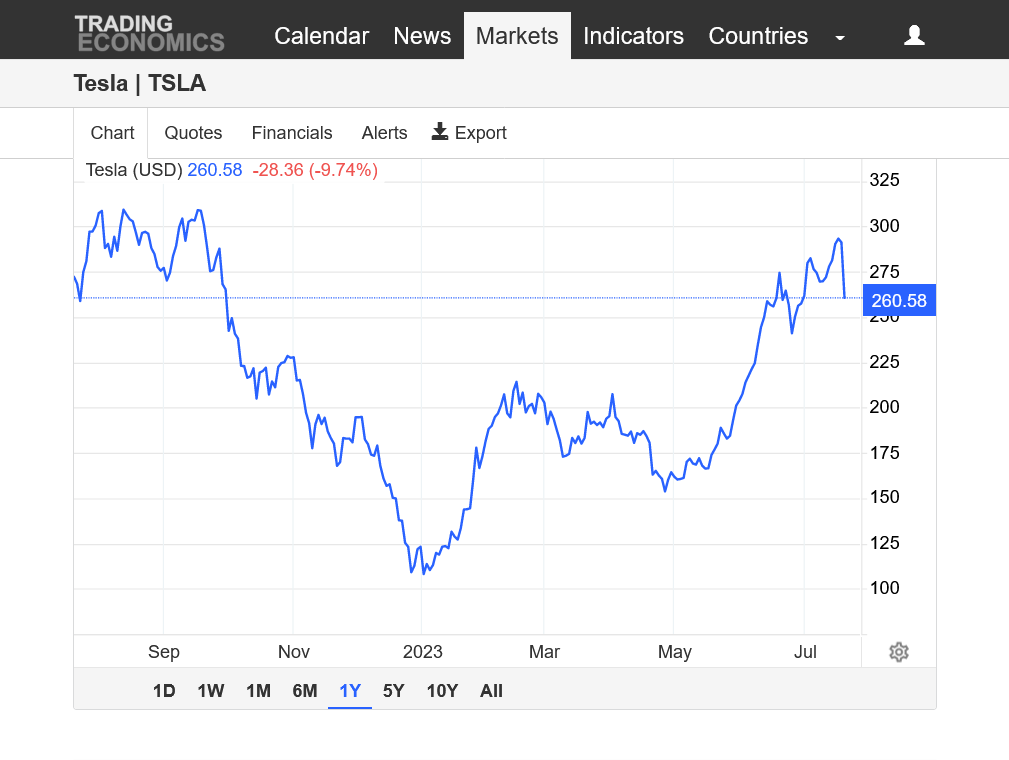Image resolution: width=1009 pixels, height=760 pixels.
Task: Open the Financials tab
Action: tap(292, 133)
